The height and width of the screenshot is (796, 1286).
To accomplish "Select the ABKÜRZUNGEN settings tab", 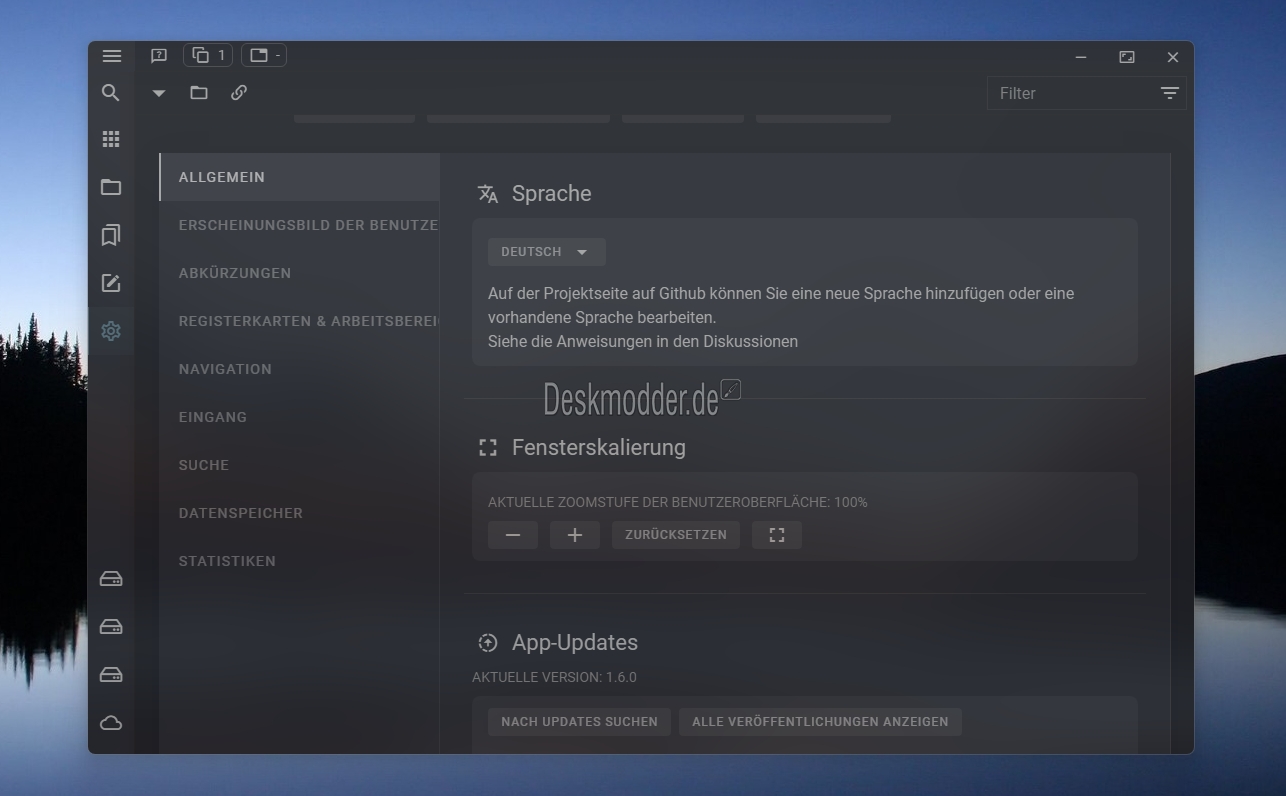I will tap(235, 273).
